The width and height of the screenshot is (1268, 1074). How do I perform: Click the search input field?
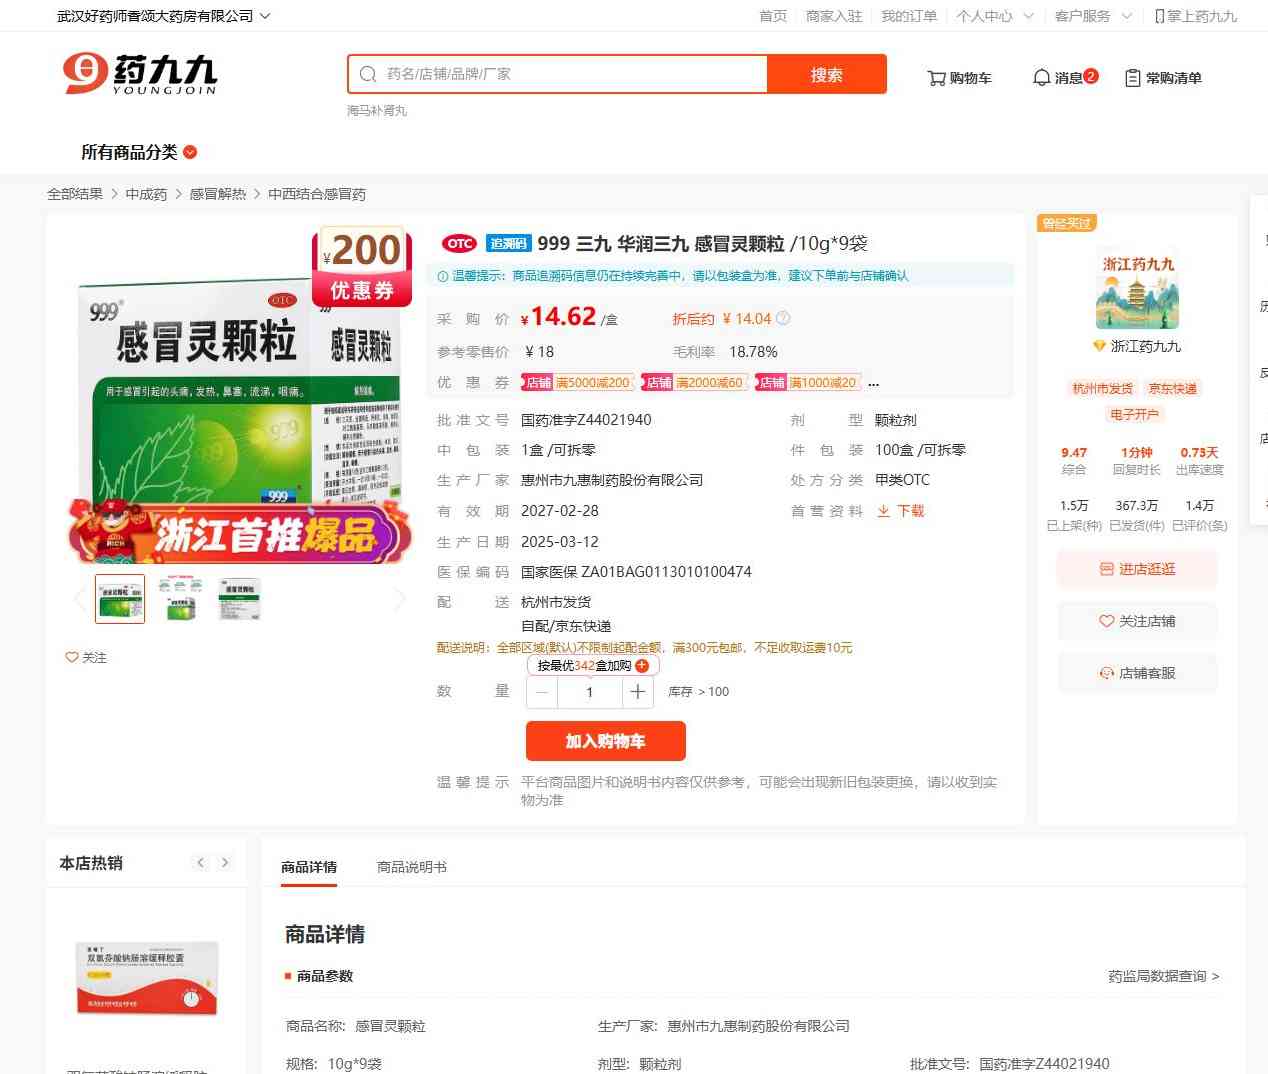click(x=570, y=74)
